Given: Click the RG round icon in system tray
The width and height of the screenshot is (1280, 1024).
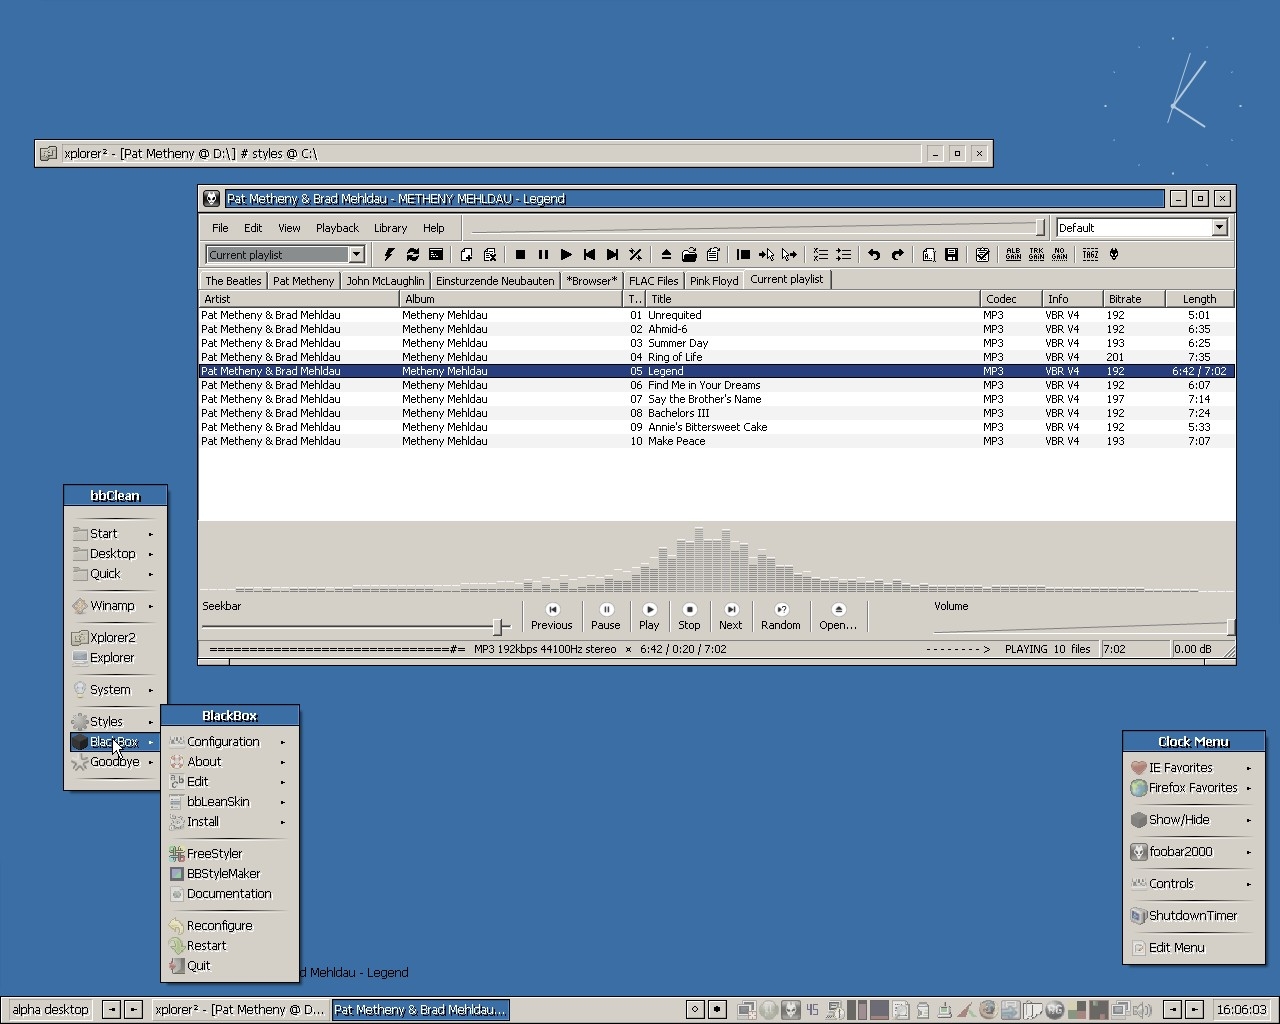Looking at the screenshot, I should pyautogui.click(x=1054, y=1010).
